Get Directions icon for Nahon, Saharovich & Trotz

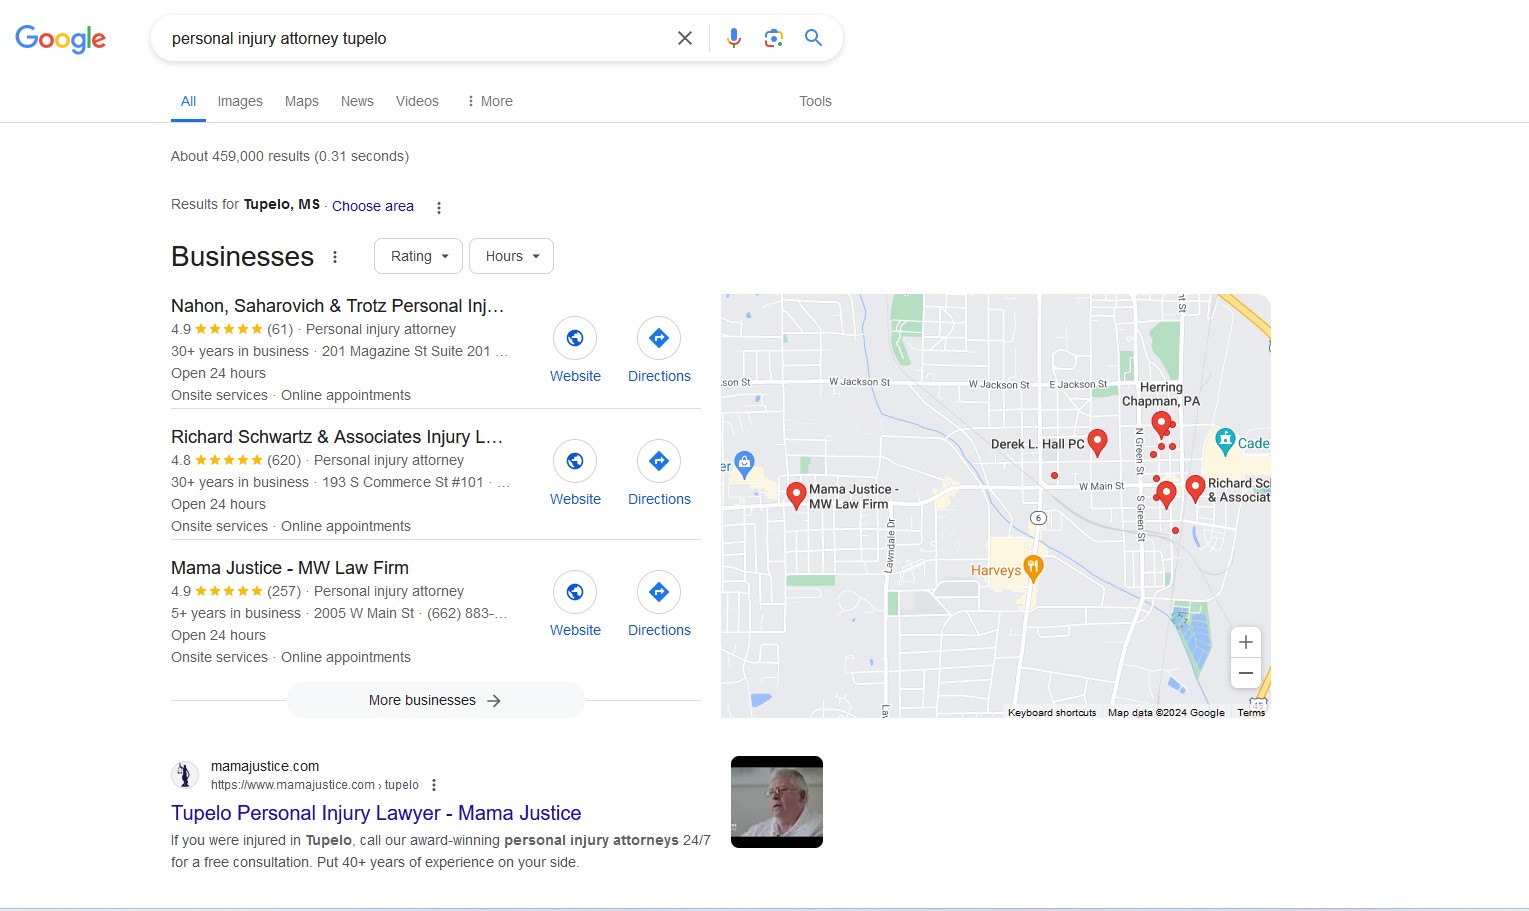coord(659,338)
